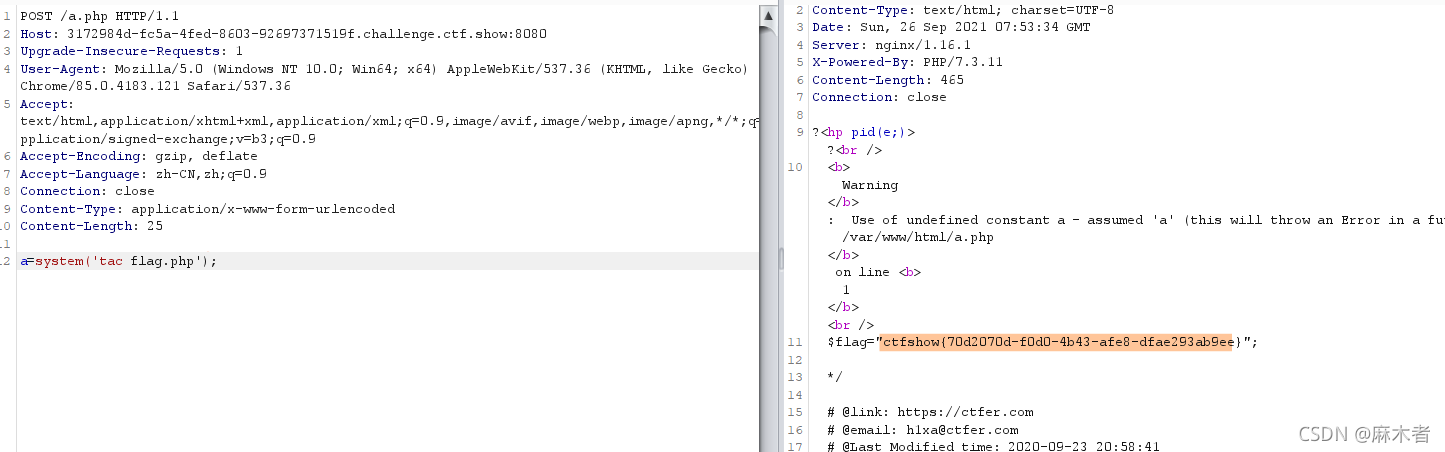Click the '/var/www/html/a.php' path text
This screenshot has width=1445, height=452.
pyautogui.click(x=918, y=237)
